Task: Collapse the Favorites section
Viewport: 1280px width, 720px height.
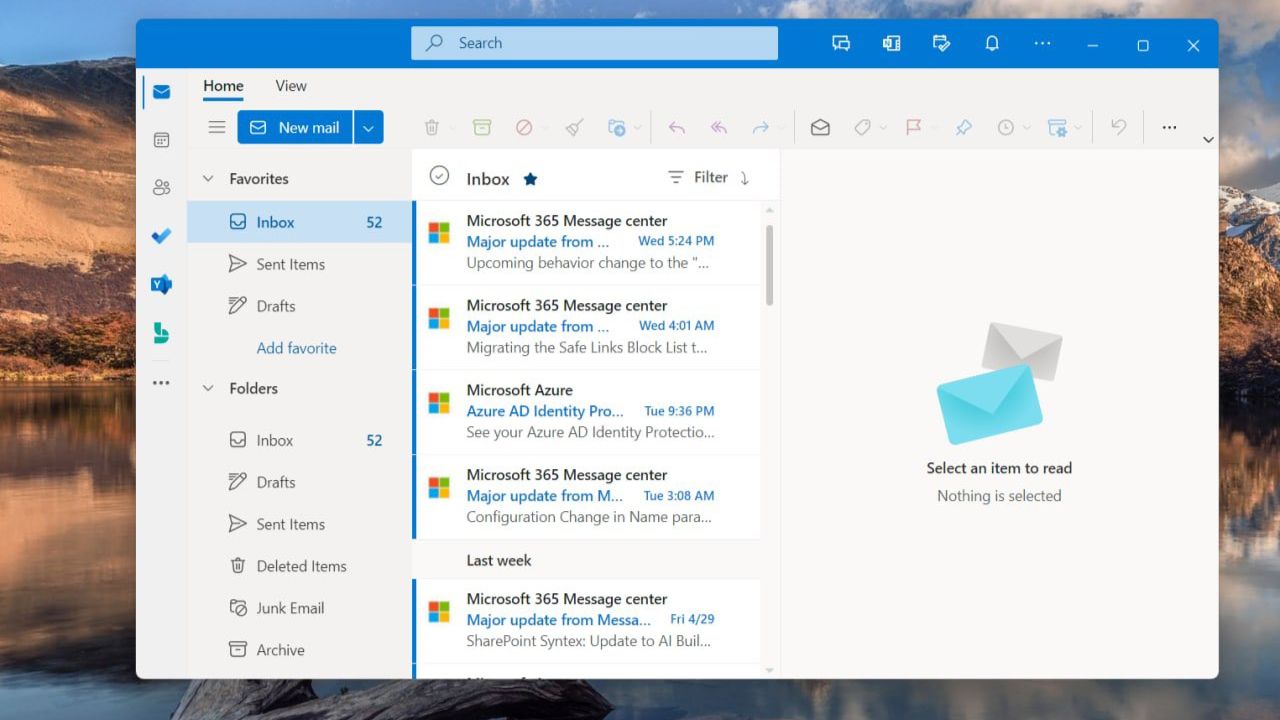Action: [x=208, y=179]
